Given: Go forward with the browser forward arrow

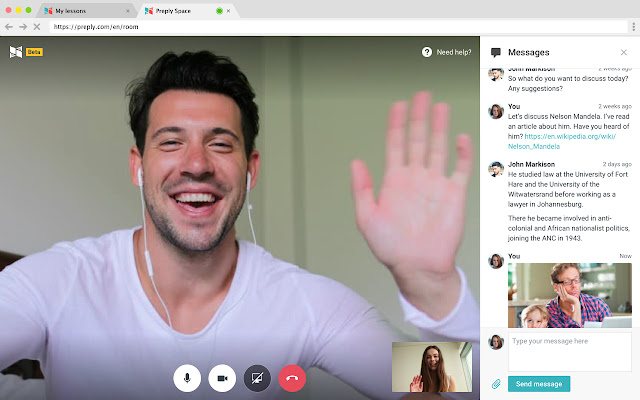Looking at the screenshot, I should point(23,27).
